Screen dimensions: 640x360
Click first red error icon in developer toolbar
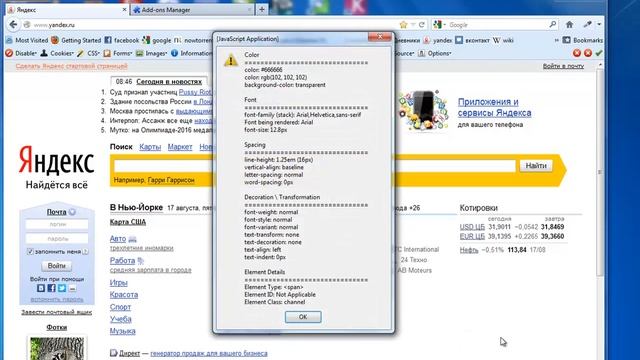click(577, 53)
